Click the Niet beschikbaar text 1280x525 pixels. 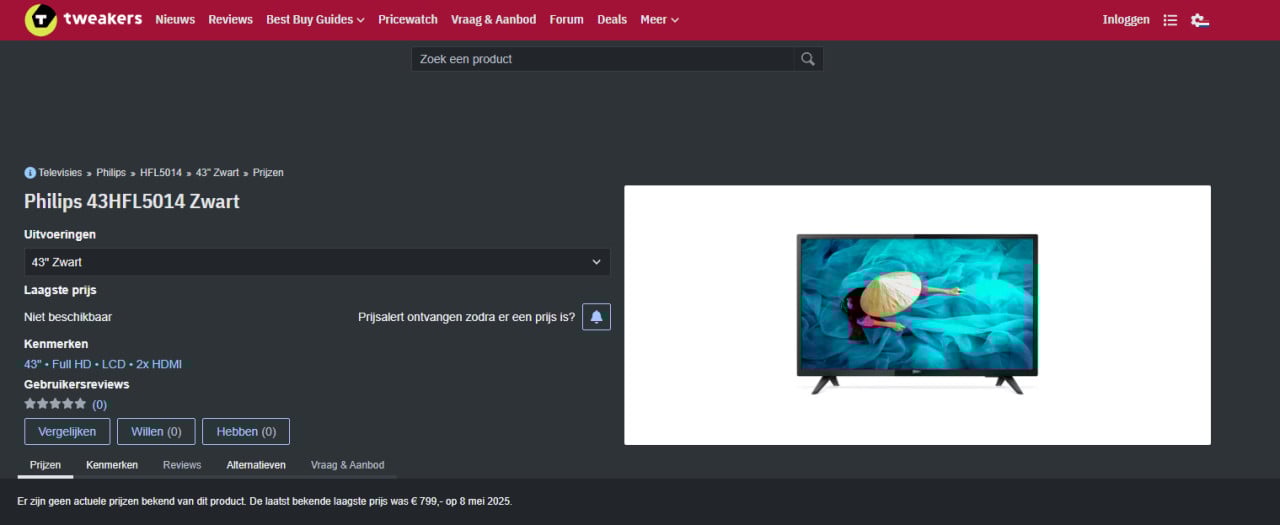(x=68, y=317)
